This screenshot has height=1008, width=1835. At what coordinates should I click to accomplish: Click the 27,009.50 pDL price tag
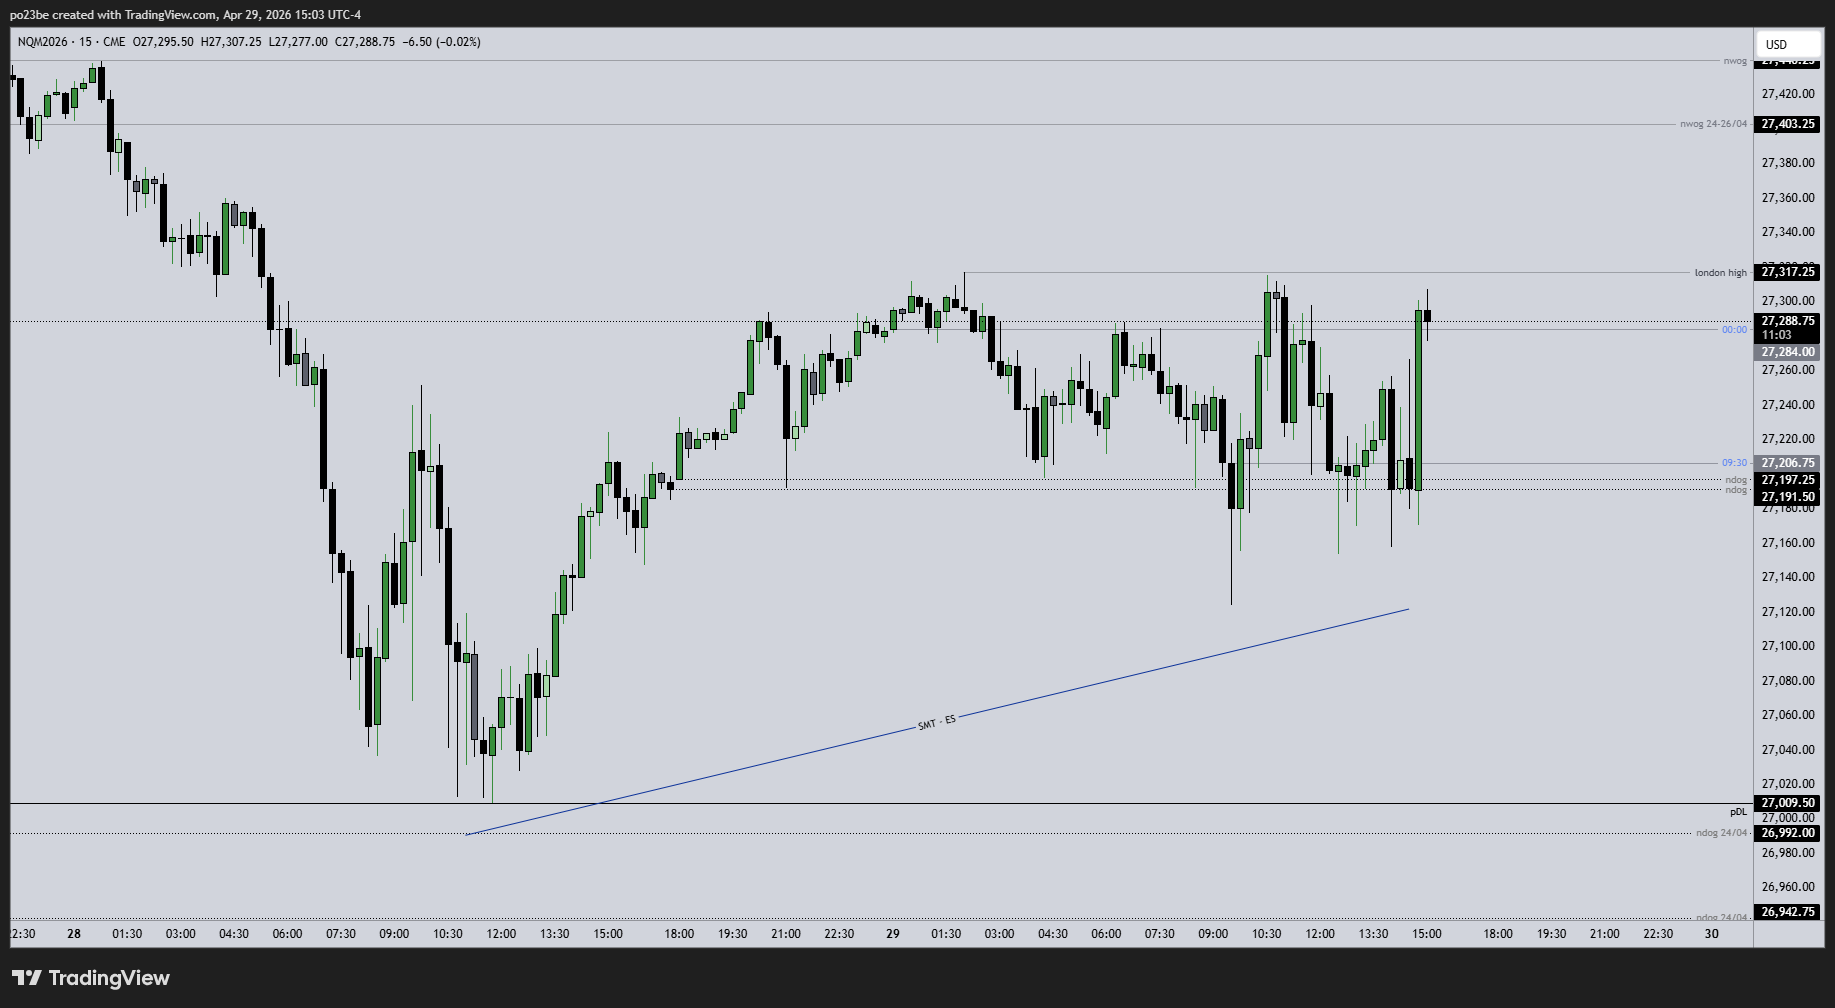[1788, 803]
